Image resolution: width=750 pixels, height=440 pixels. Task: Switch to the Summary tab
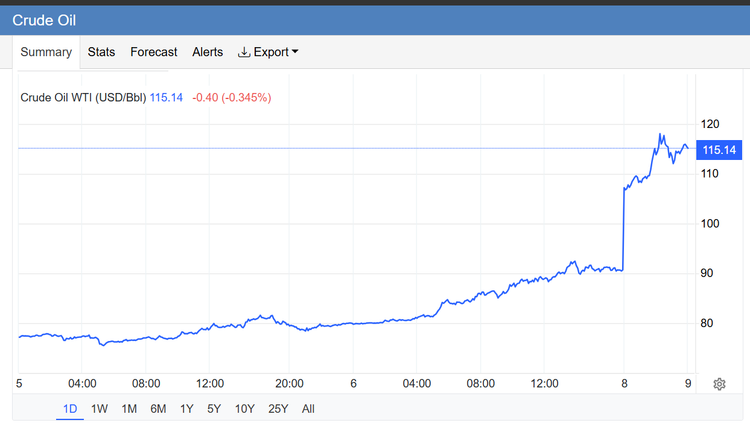click(x=46, y=52)
